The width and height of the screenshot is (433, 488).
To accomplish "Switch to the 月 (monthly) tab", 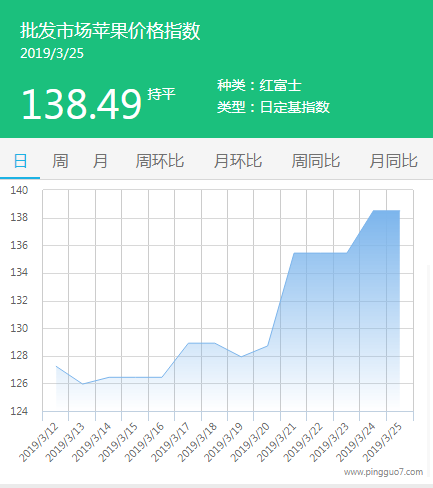I will 100,161.
